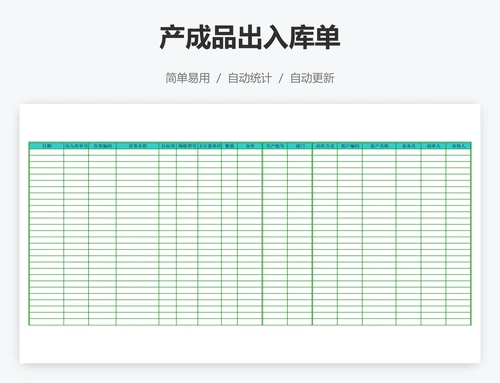
Task: Select the 生产批号 column header
Action: coord(275,146)
